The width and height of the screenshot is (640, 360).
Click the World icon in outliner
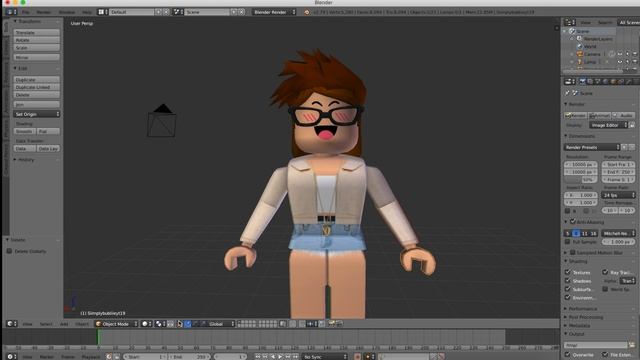click(580, 46)
